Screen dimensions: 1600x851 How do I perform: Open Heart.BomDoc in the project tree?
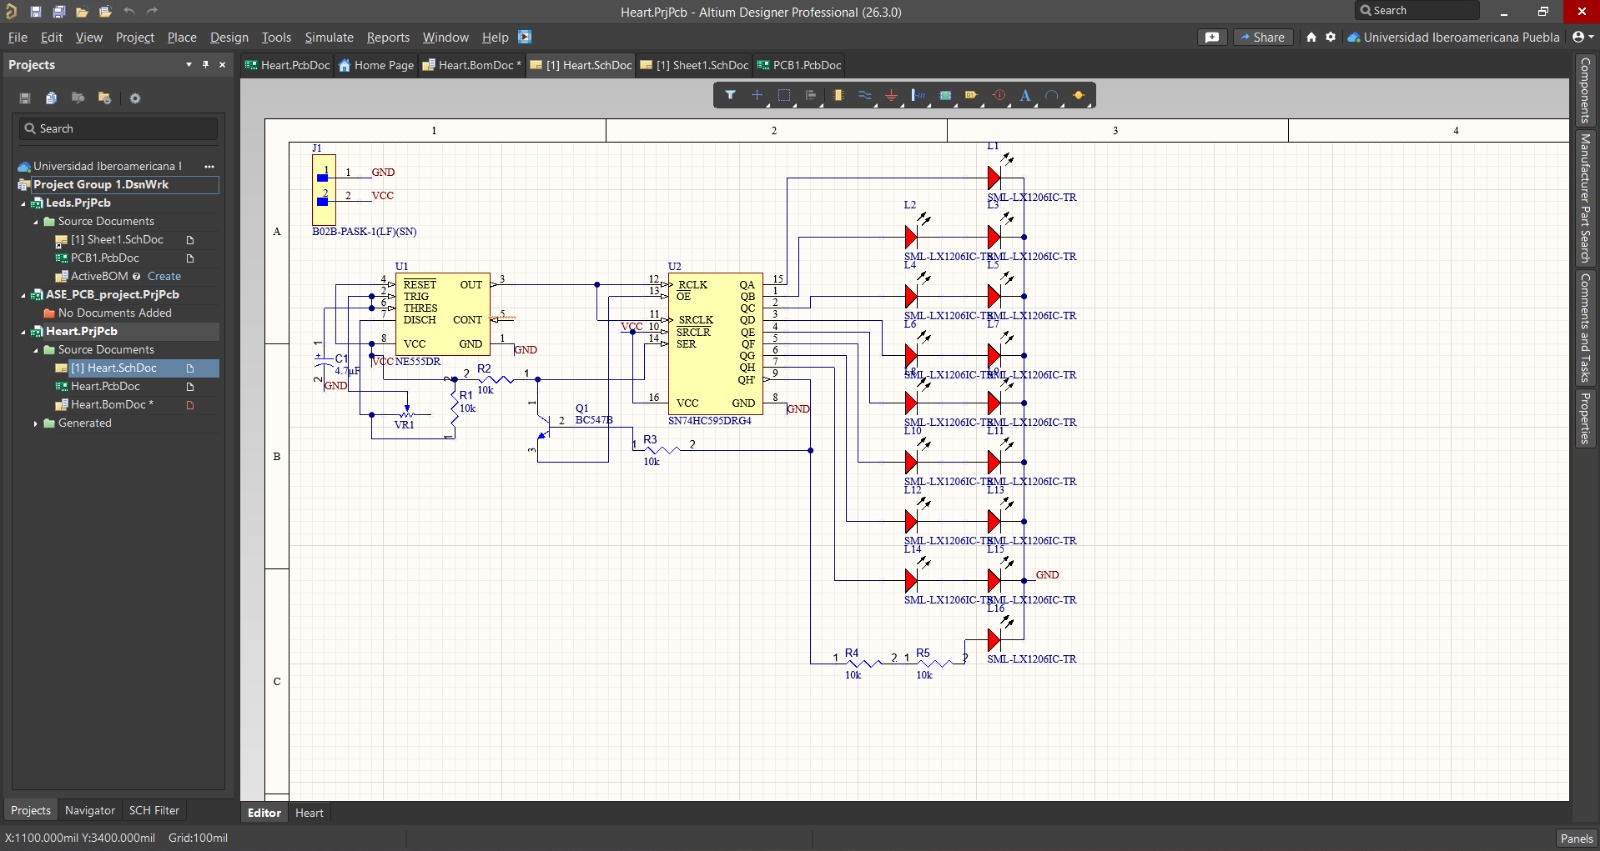pyautogui.click(x=111, y=405)
